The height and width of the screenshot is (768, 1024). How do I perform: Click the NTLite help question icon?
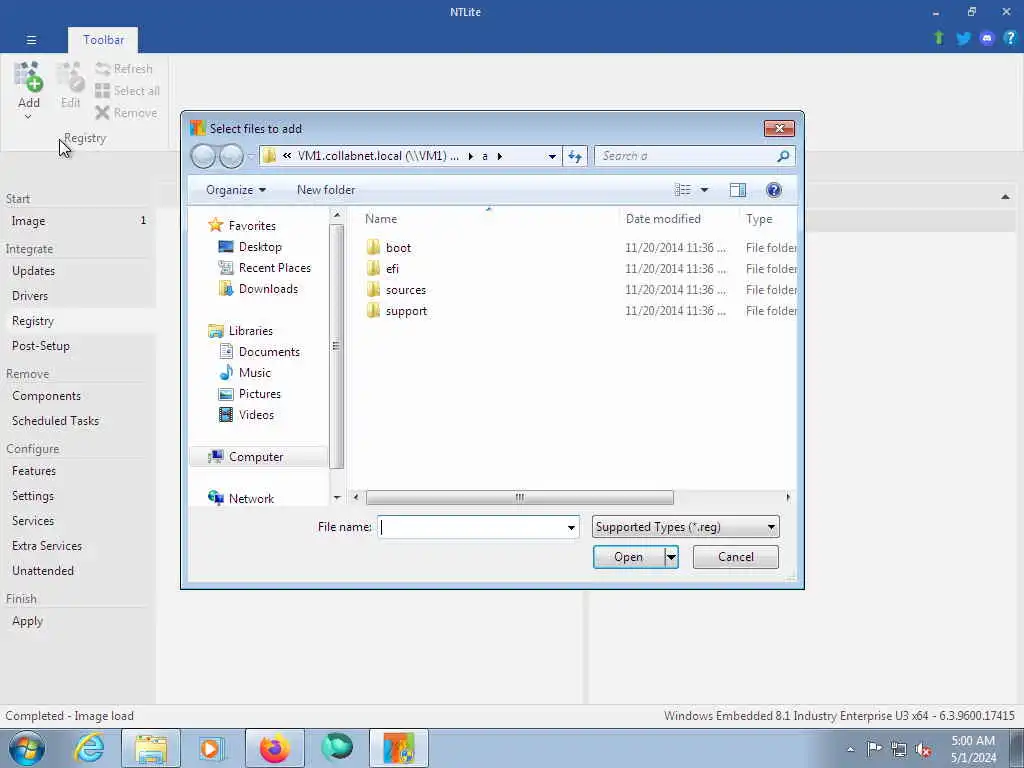point(1010,39)
